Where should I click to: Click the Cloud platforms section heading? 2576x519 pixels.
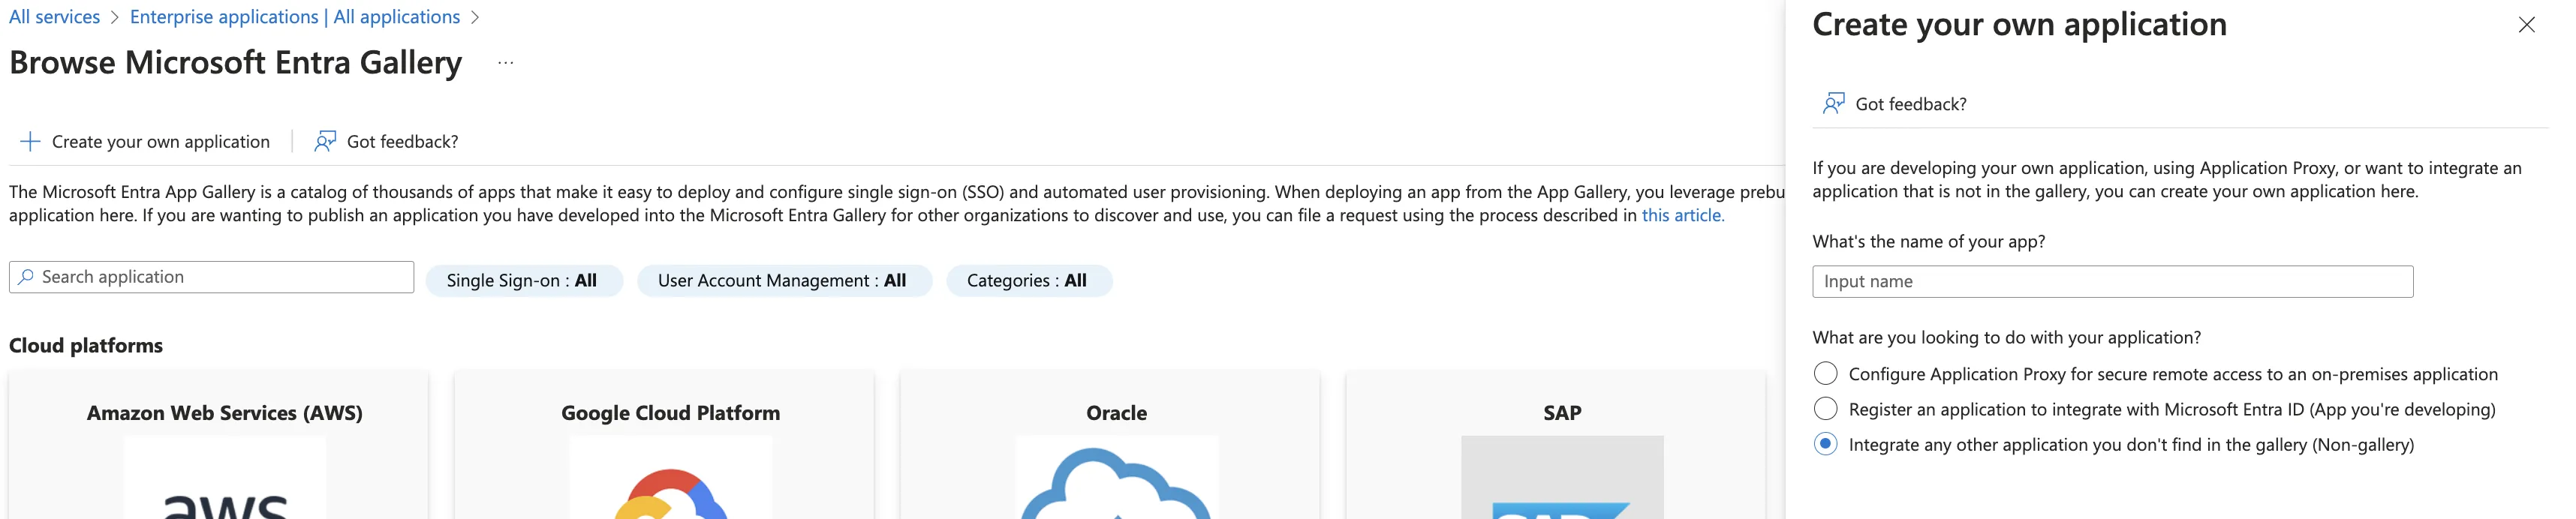coord(86,345)
